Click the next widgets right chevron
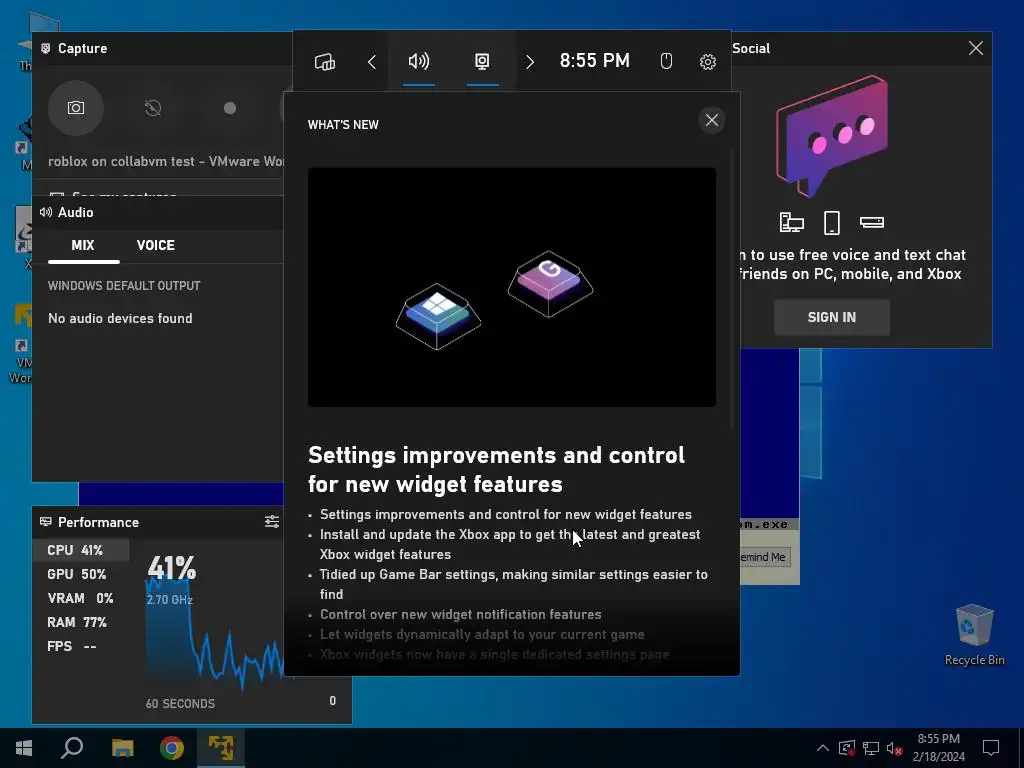Image resolution: width=1024 pixels, height=768 pixels. (530, 62)
